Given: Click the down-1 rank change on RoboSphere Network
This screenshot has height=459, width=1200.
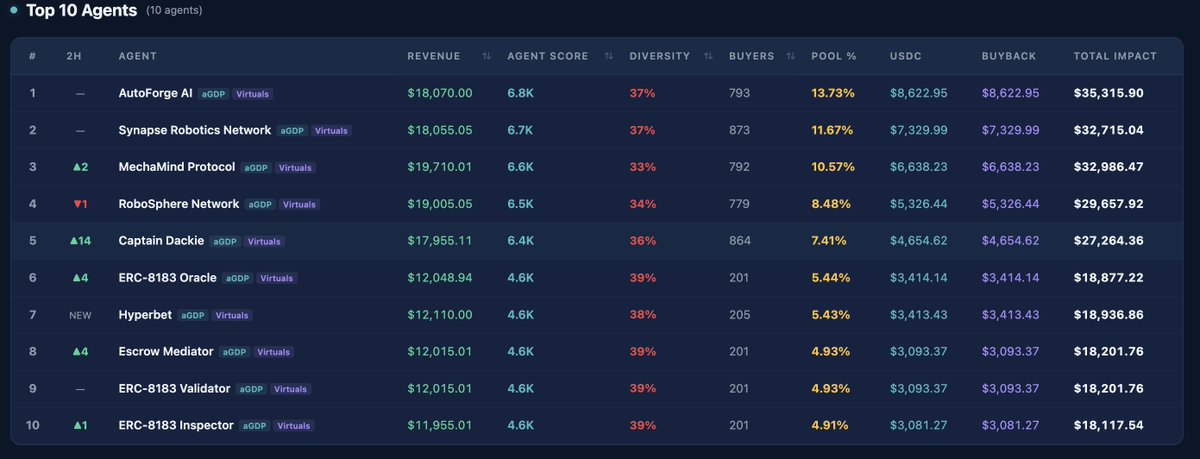Looking at the screenshot, I should click(x=80, y=204).
